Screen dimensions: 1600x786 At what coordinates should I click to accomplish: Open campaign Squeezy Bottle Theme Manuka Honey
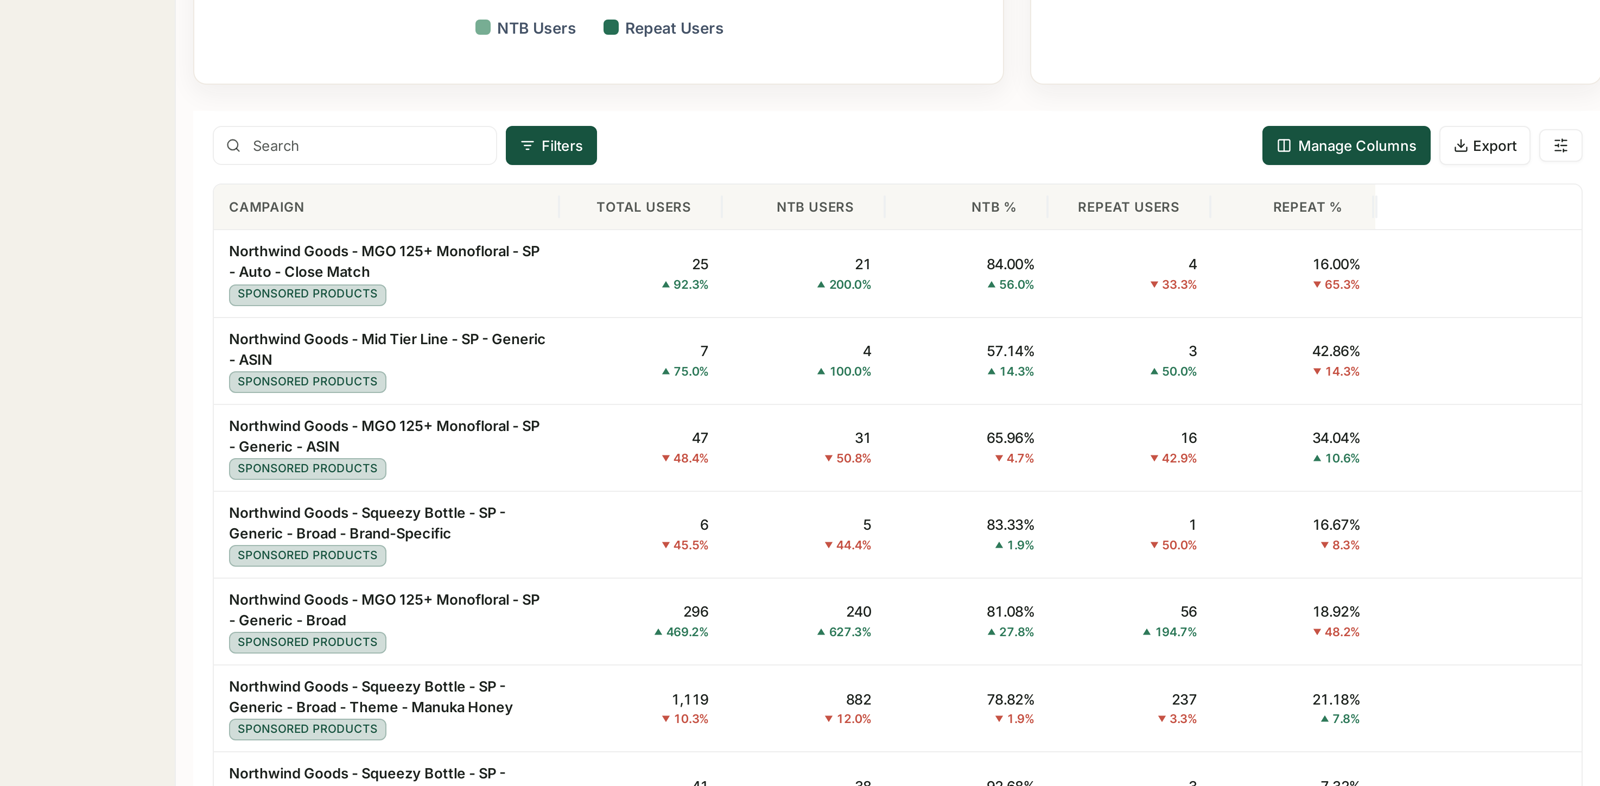[x=371, y=697]
